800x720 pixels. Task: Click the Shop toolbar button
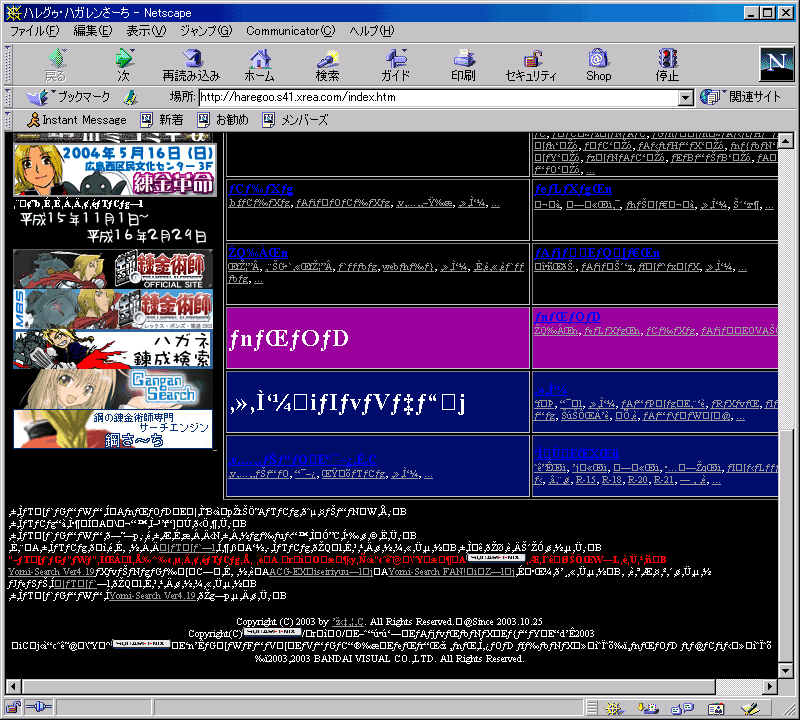598,65
